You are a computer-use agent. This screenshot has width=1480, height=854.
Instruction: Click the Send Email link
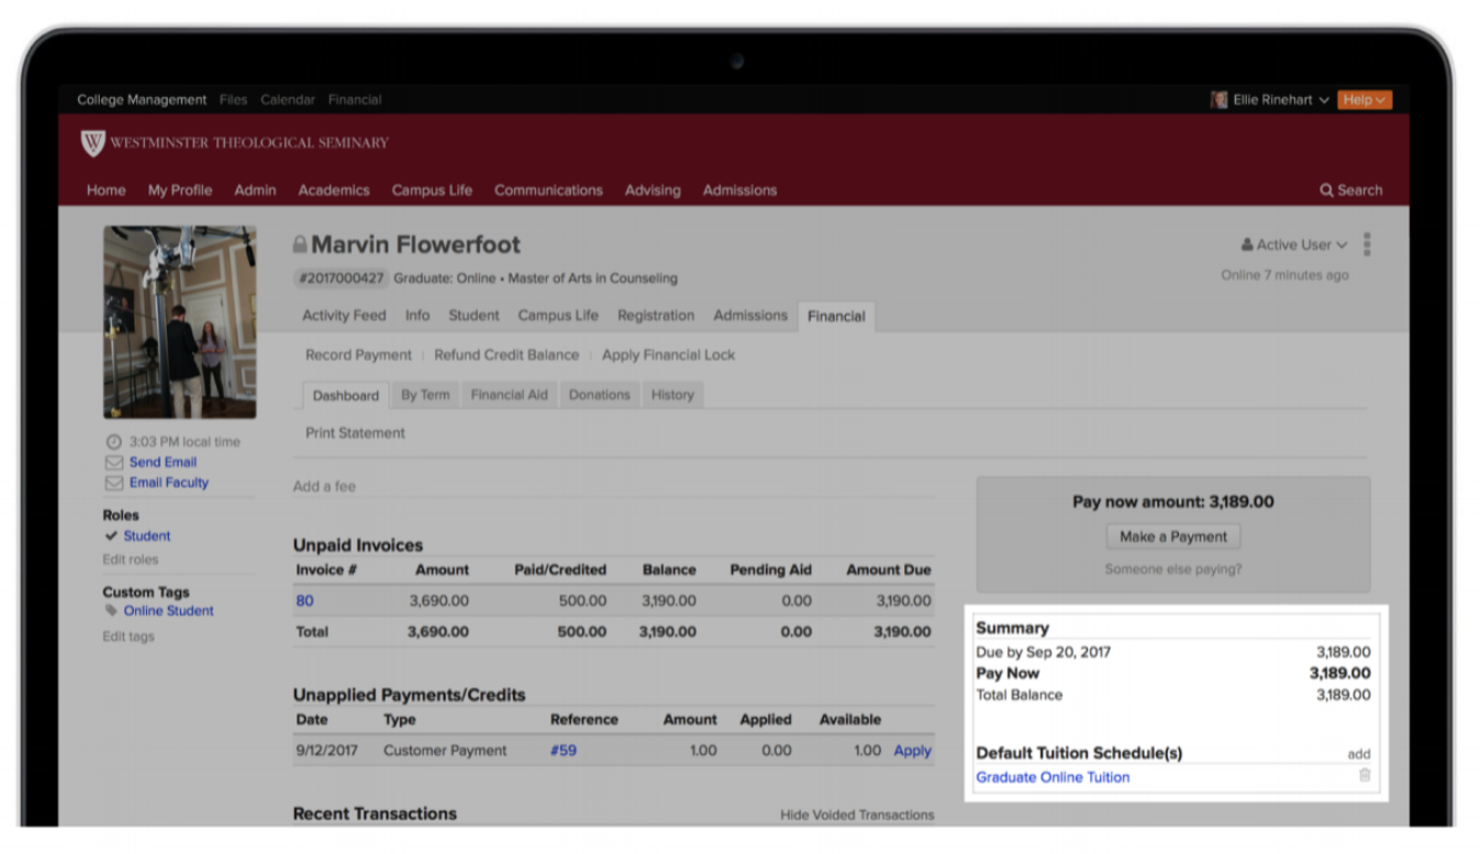pyautogui.click(x=163, y=462)
